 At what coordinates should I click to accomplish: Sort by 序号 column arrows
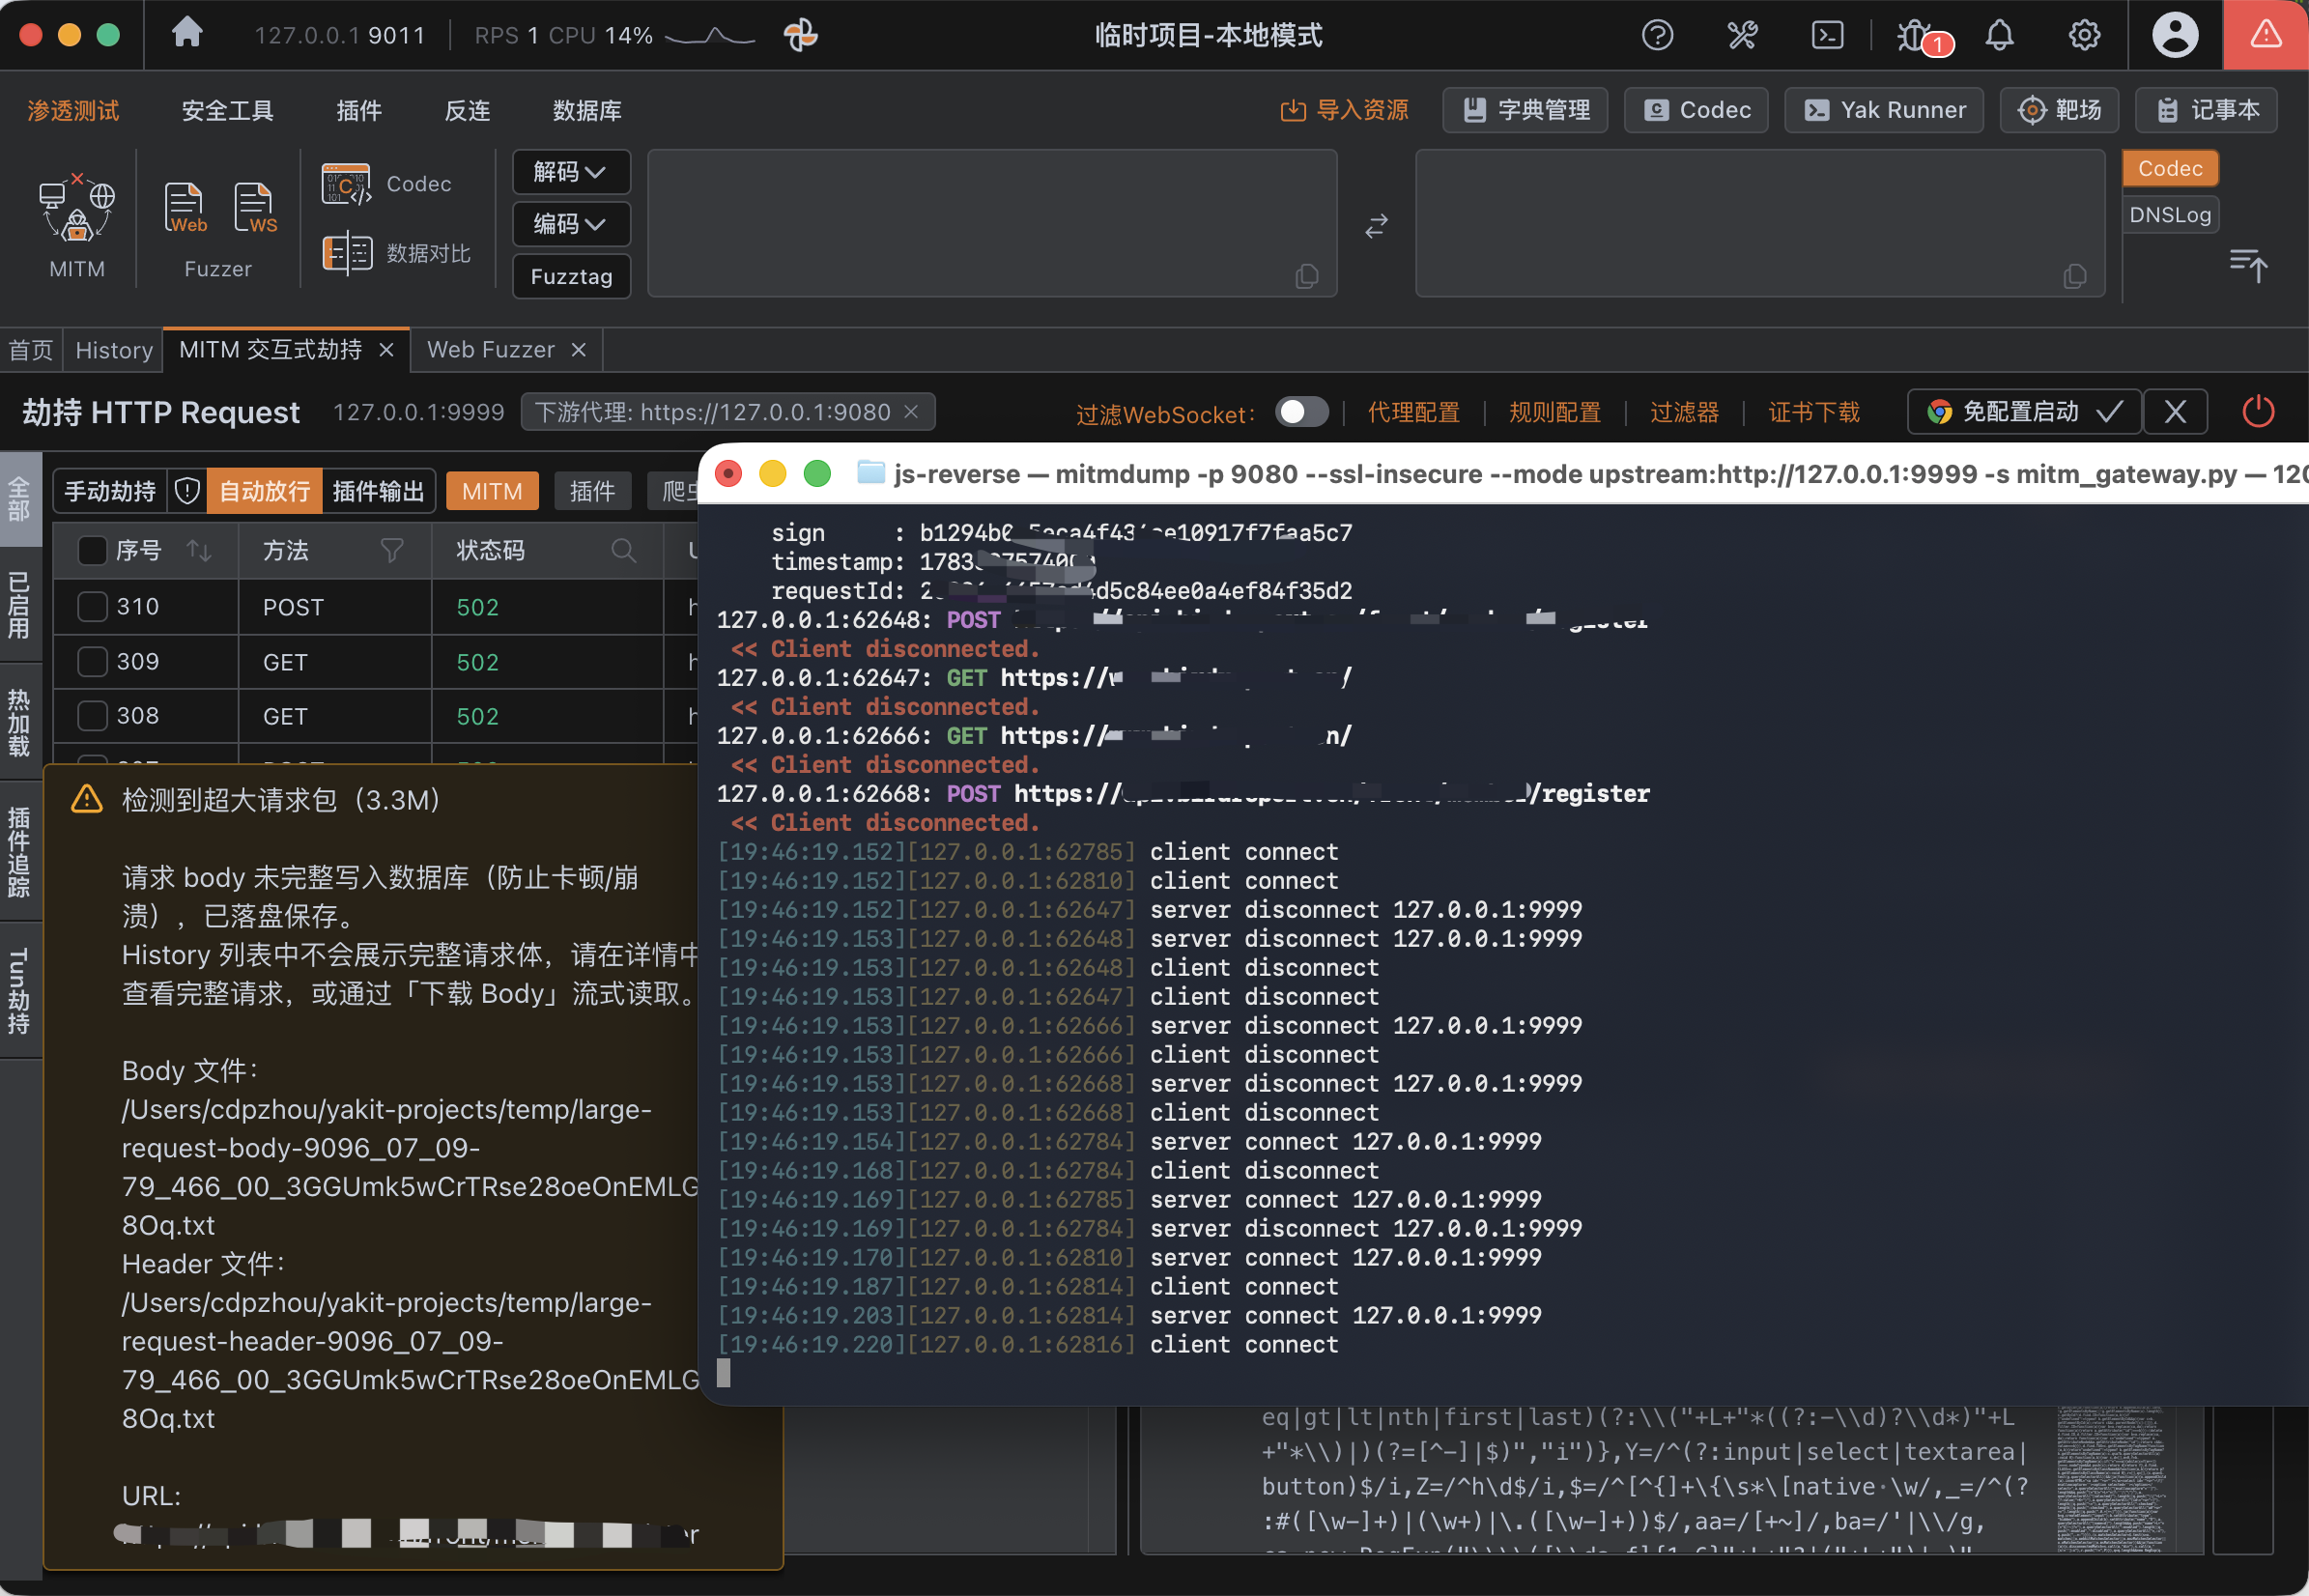pyautogui.click(x=199, y=550)
